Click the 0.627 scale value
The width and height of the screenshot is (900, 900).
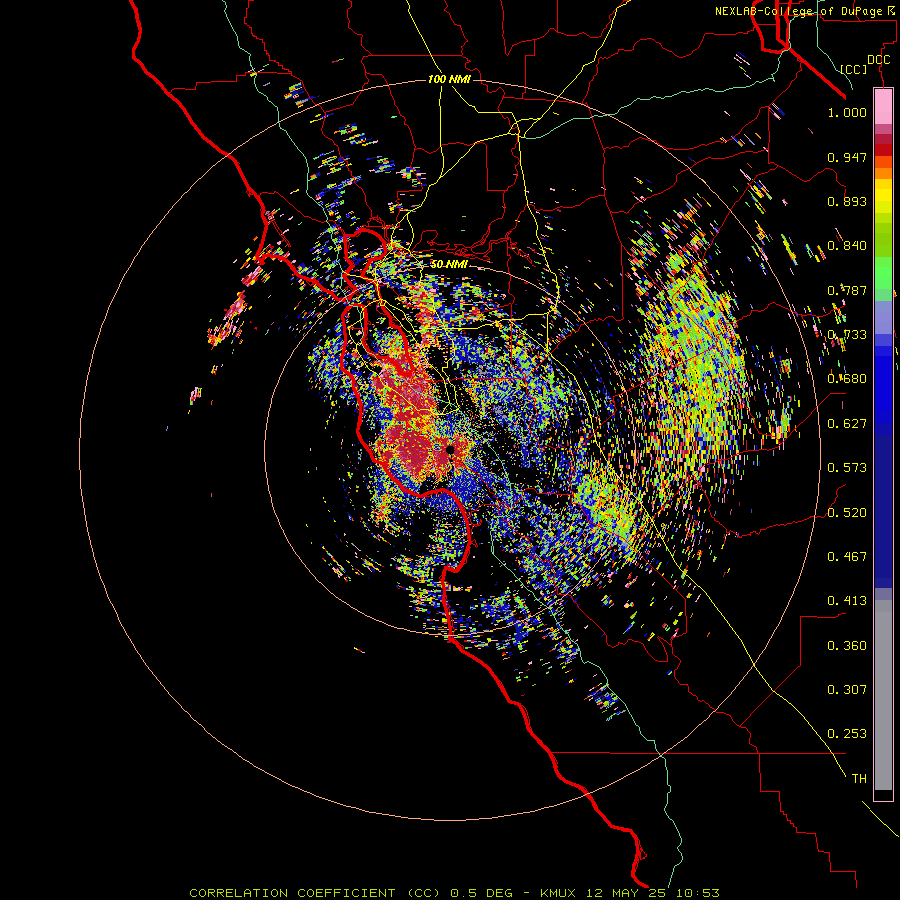(847, 424)
